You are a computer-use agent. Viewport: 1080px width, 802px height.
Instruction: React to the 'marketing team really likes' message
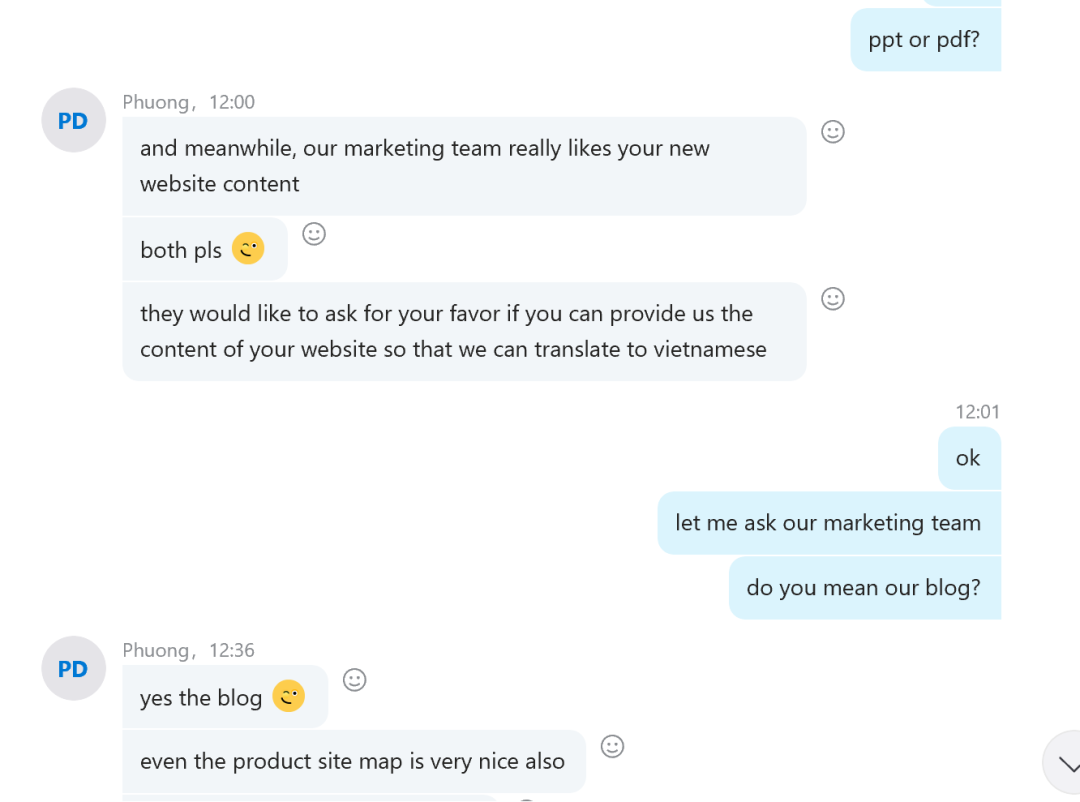(833, 132)
